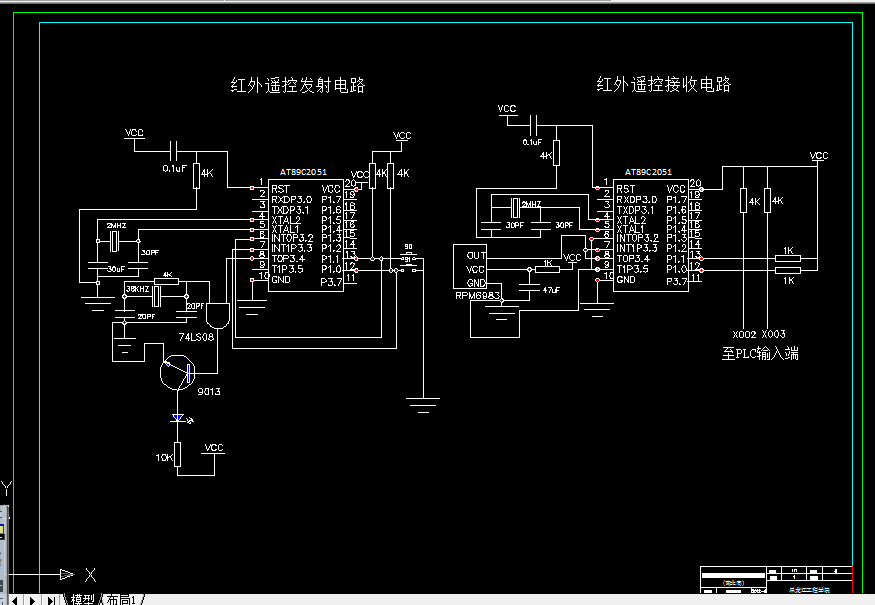The height and width of the screenshot is (605, 875).
Task: Select the RPM6983 receiver label
Action: pyautogui.click(x=478, y=295)
